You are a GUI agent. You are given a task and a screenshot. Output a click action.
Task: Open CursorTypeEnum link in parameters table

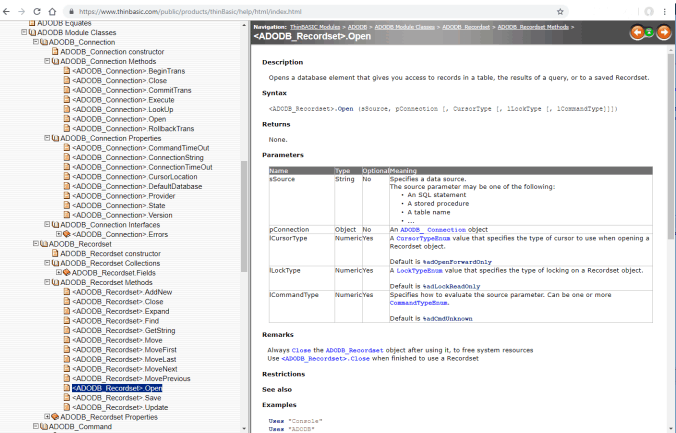click(x=423, y=238)
